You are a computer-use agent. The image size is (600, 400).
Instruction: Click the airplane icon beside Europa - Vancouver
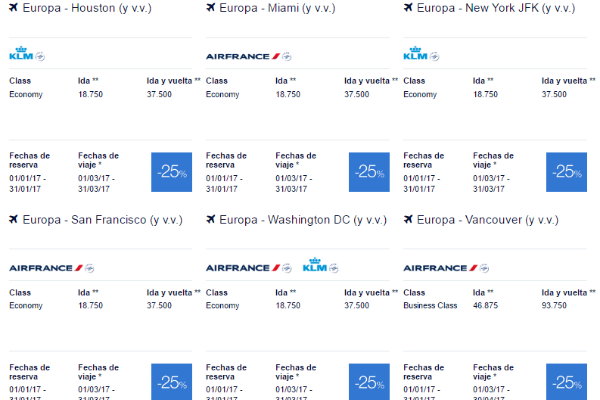point(408,219)
